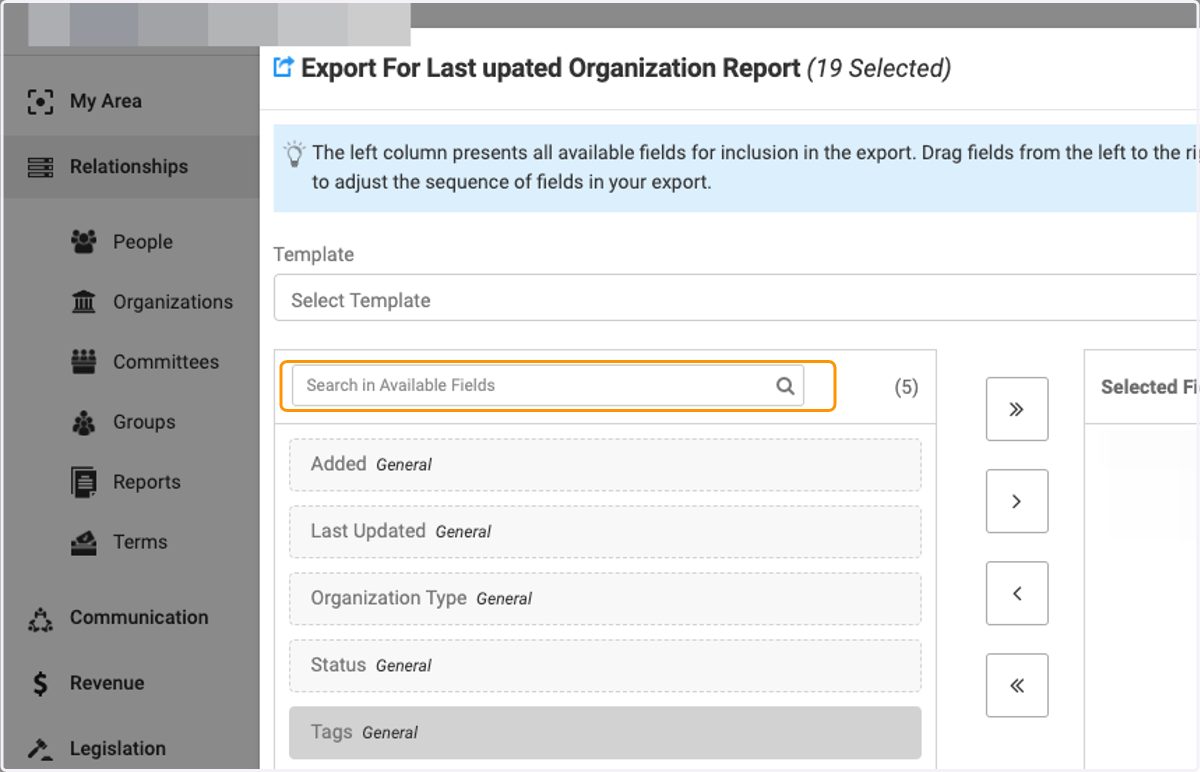The image size is (1200, 772).
Task: Click the People icon in sidebar
Action: pyautogui.click(x=84, y=242)
